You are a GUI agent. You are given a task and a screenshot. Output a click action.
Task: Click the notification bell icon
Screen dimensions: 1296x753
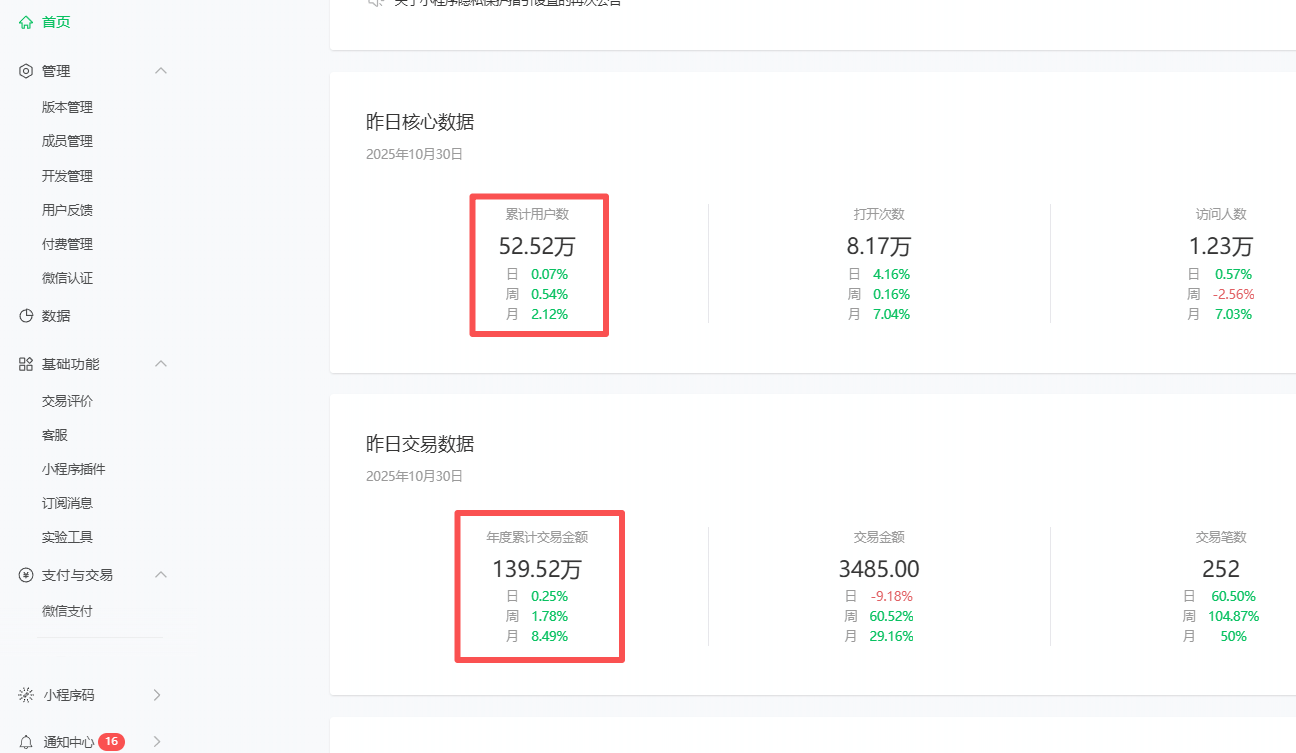pyautogui.click(x=26, y=742)
